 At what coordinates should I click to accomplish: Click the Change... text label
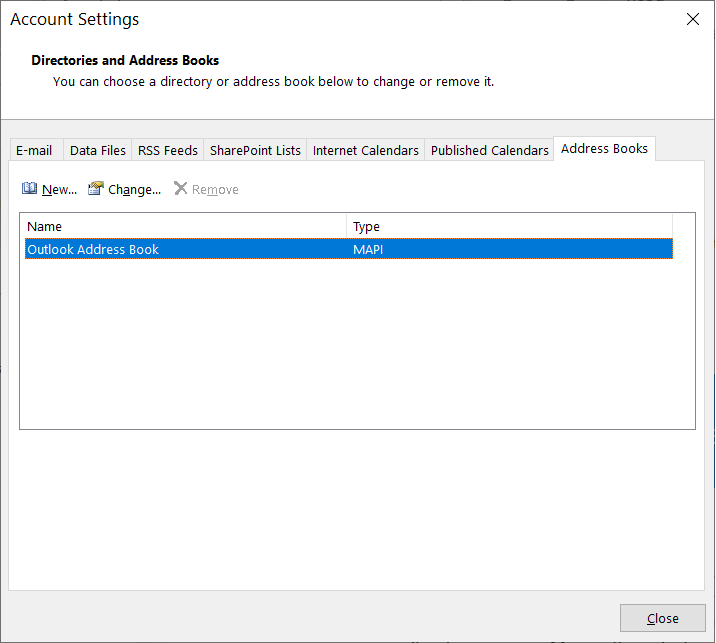pyautogui.click(x=135, y=190)
